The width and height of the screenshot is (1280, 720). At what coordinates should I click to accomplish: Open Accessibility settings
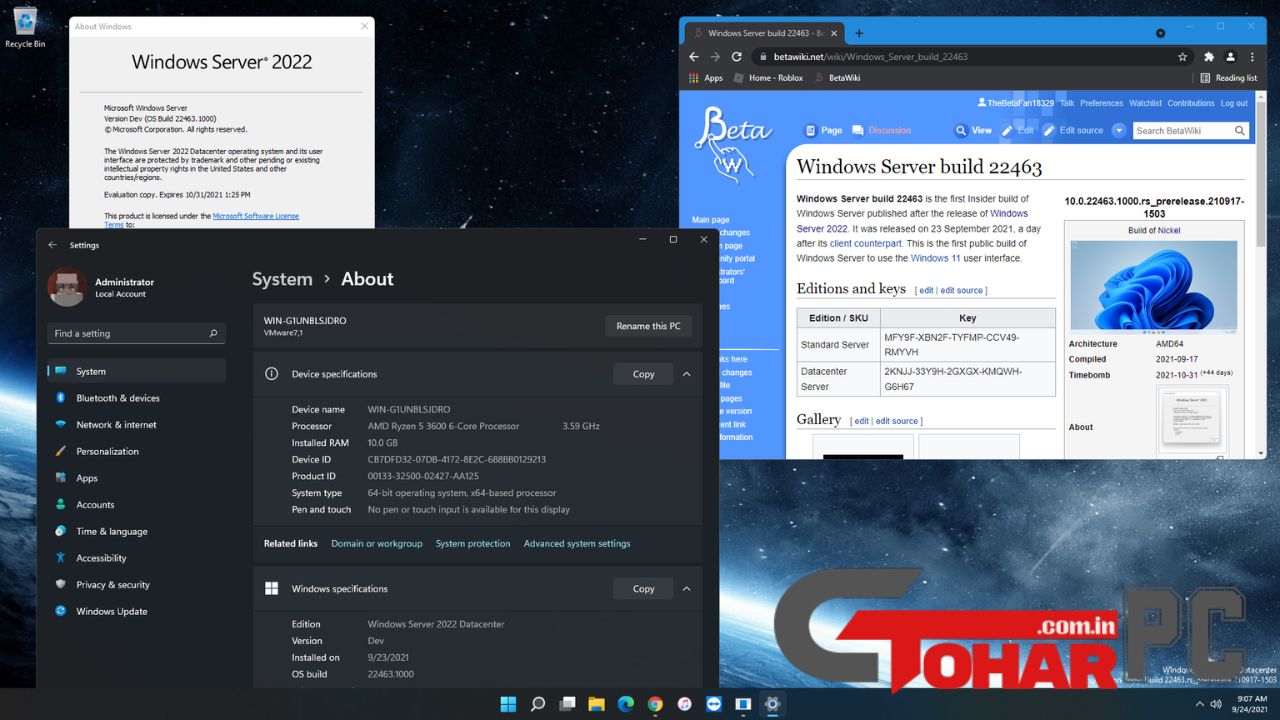tap(136, 558)
